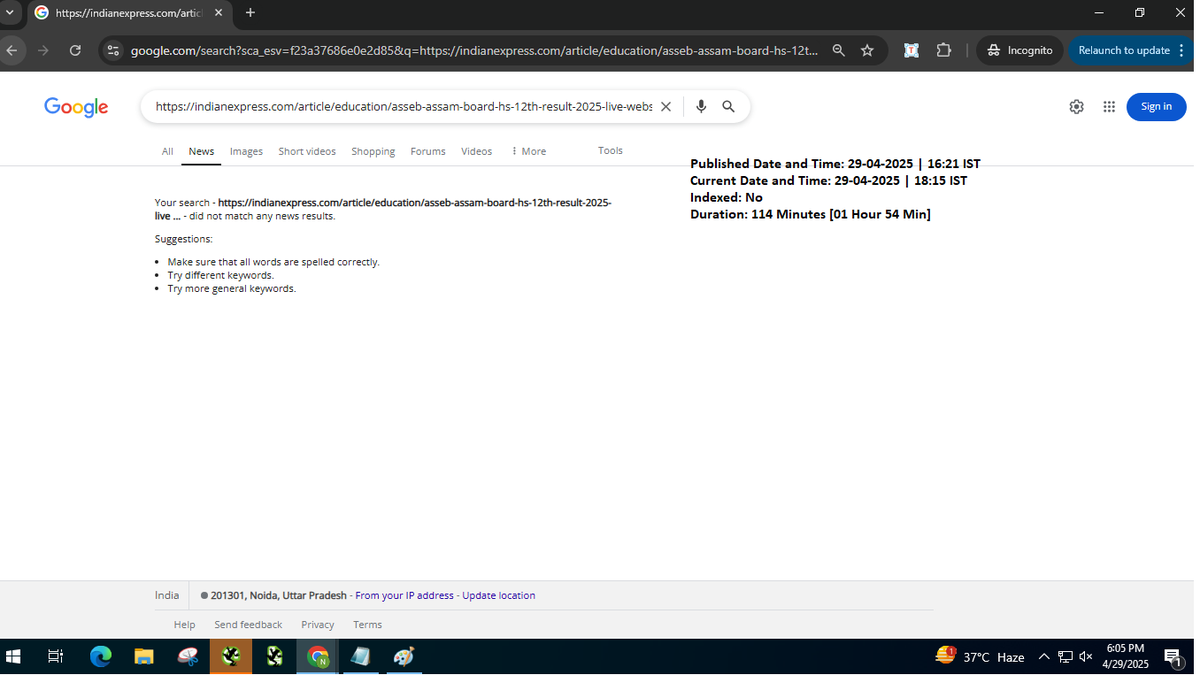1200x675 pixels.
Task: Click the text "Indexed: No"
Action: tap(726, 197)
